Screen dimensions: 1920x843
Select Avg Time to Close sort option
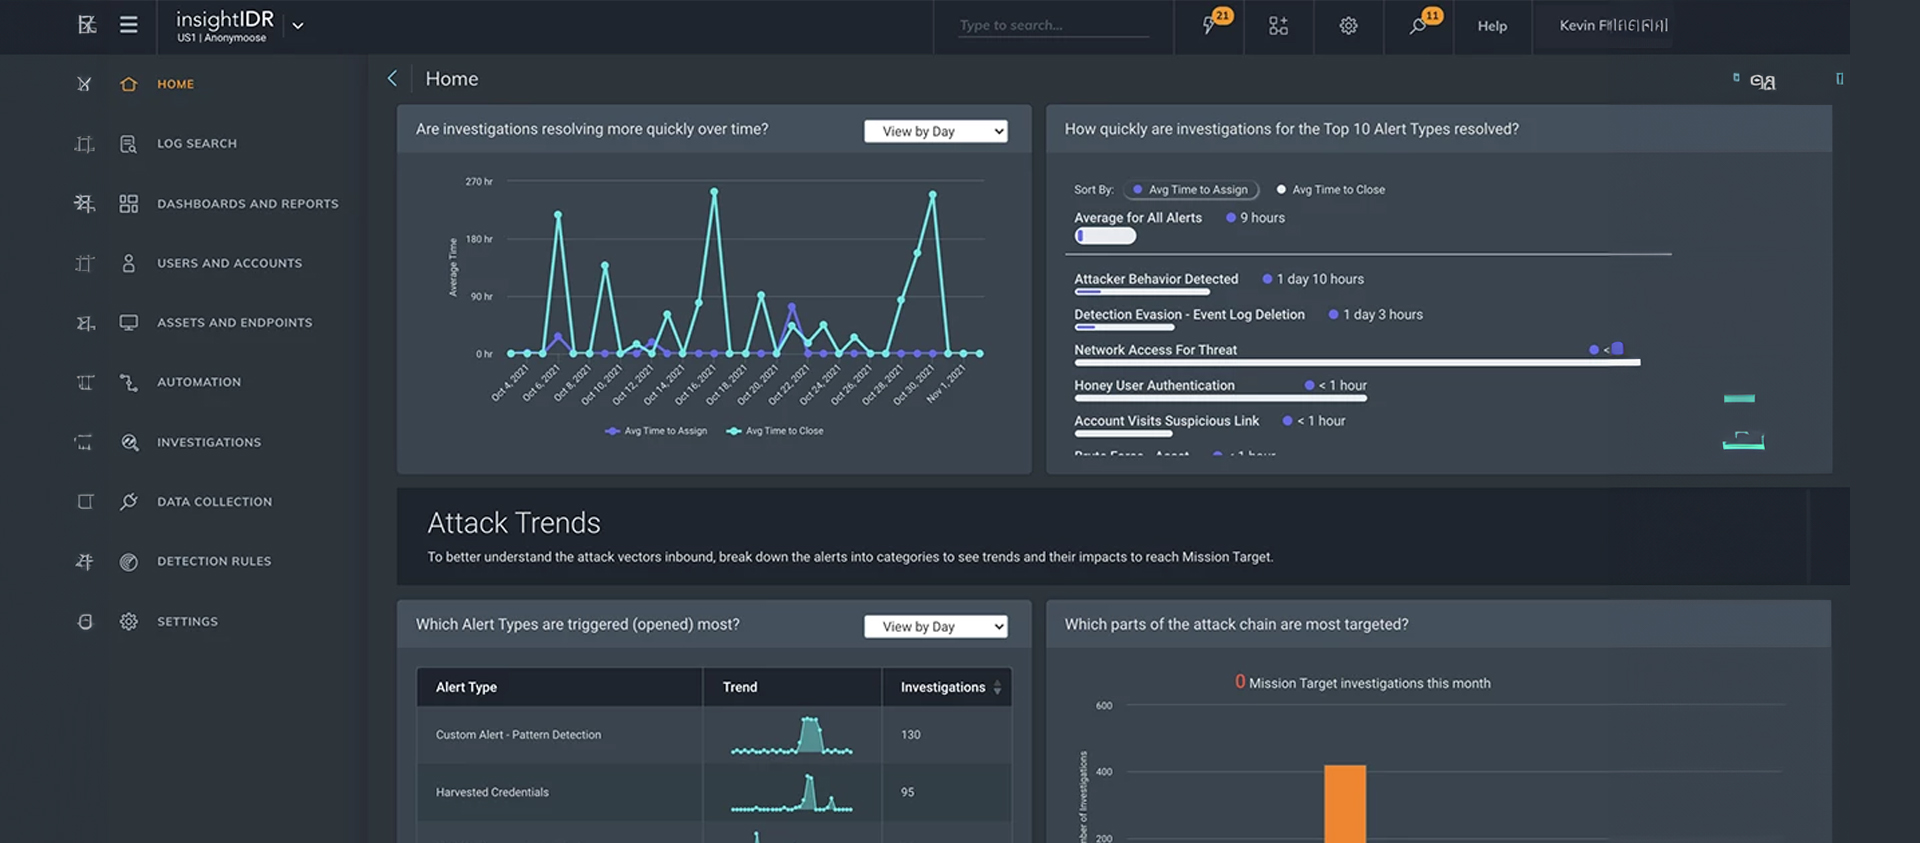click(1331, 190)
